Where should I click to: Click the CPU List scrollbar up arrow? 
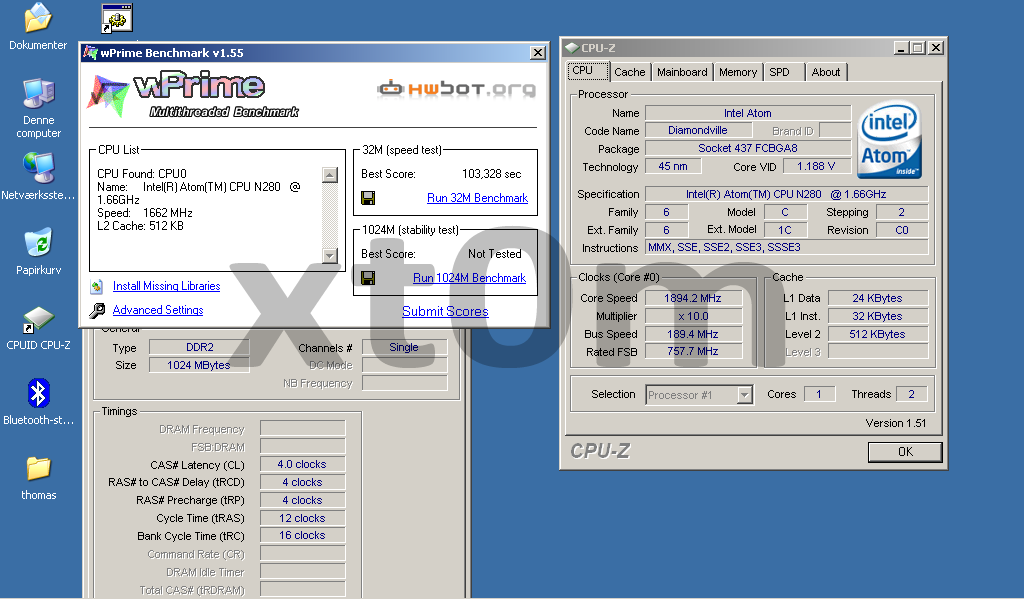click(x=330, y=175)
